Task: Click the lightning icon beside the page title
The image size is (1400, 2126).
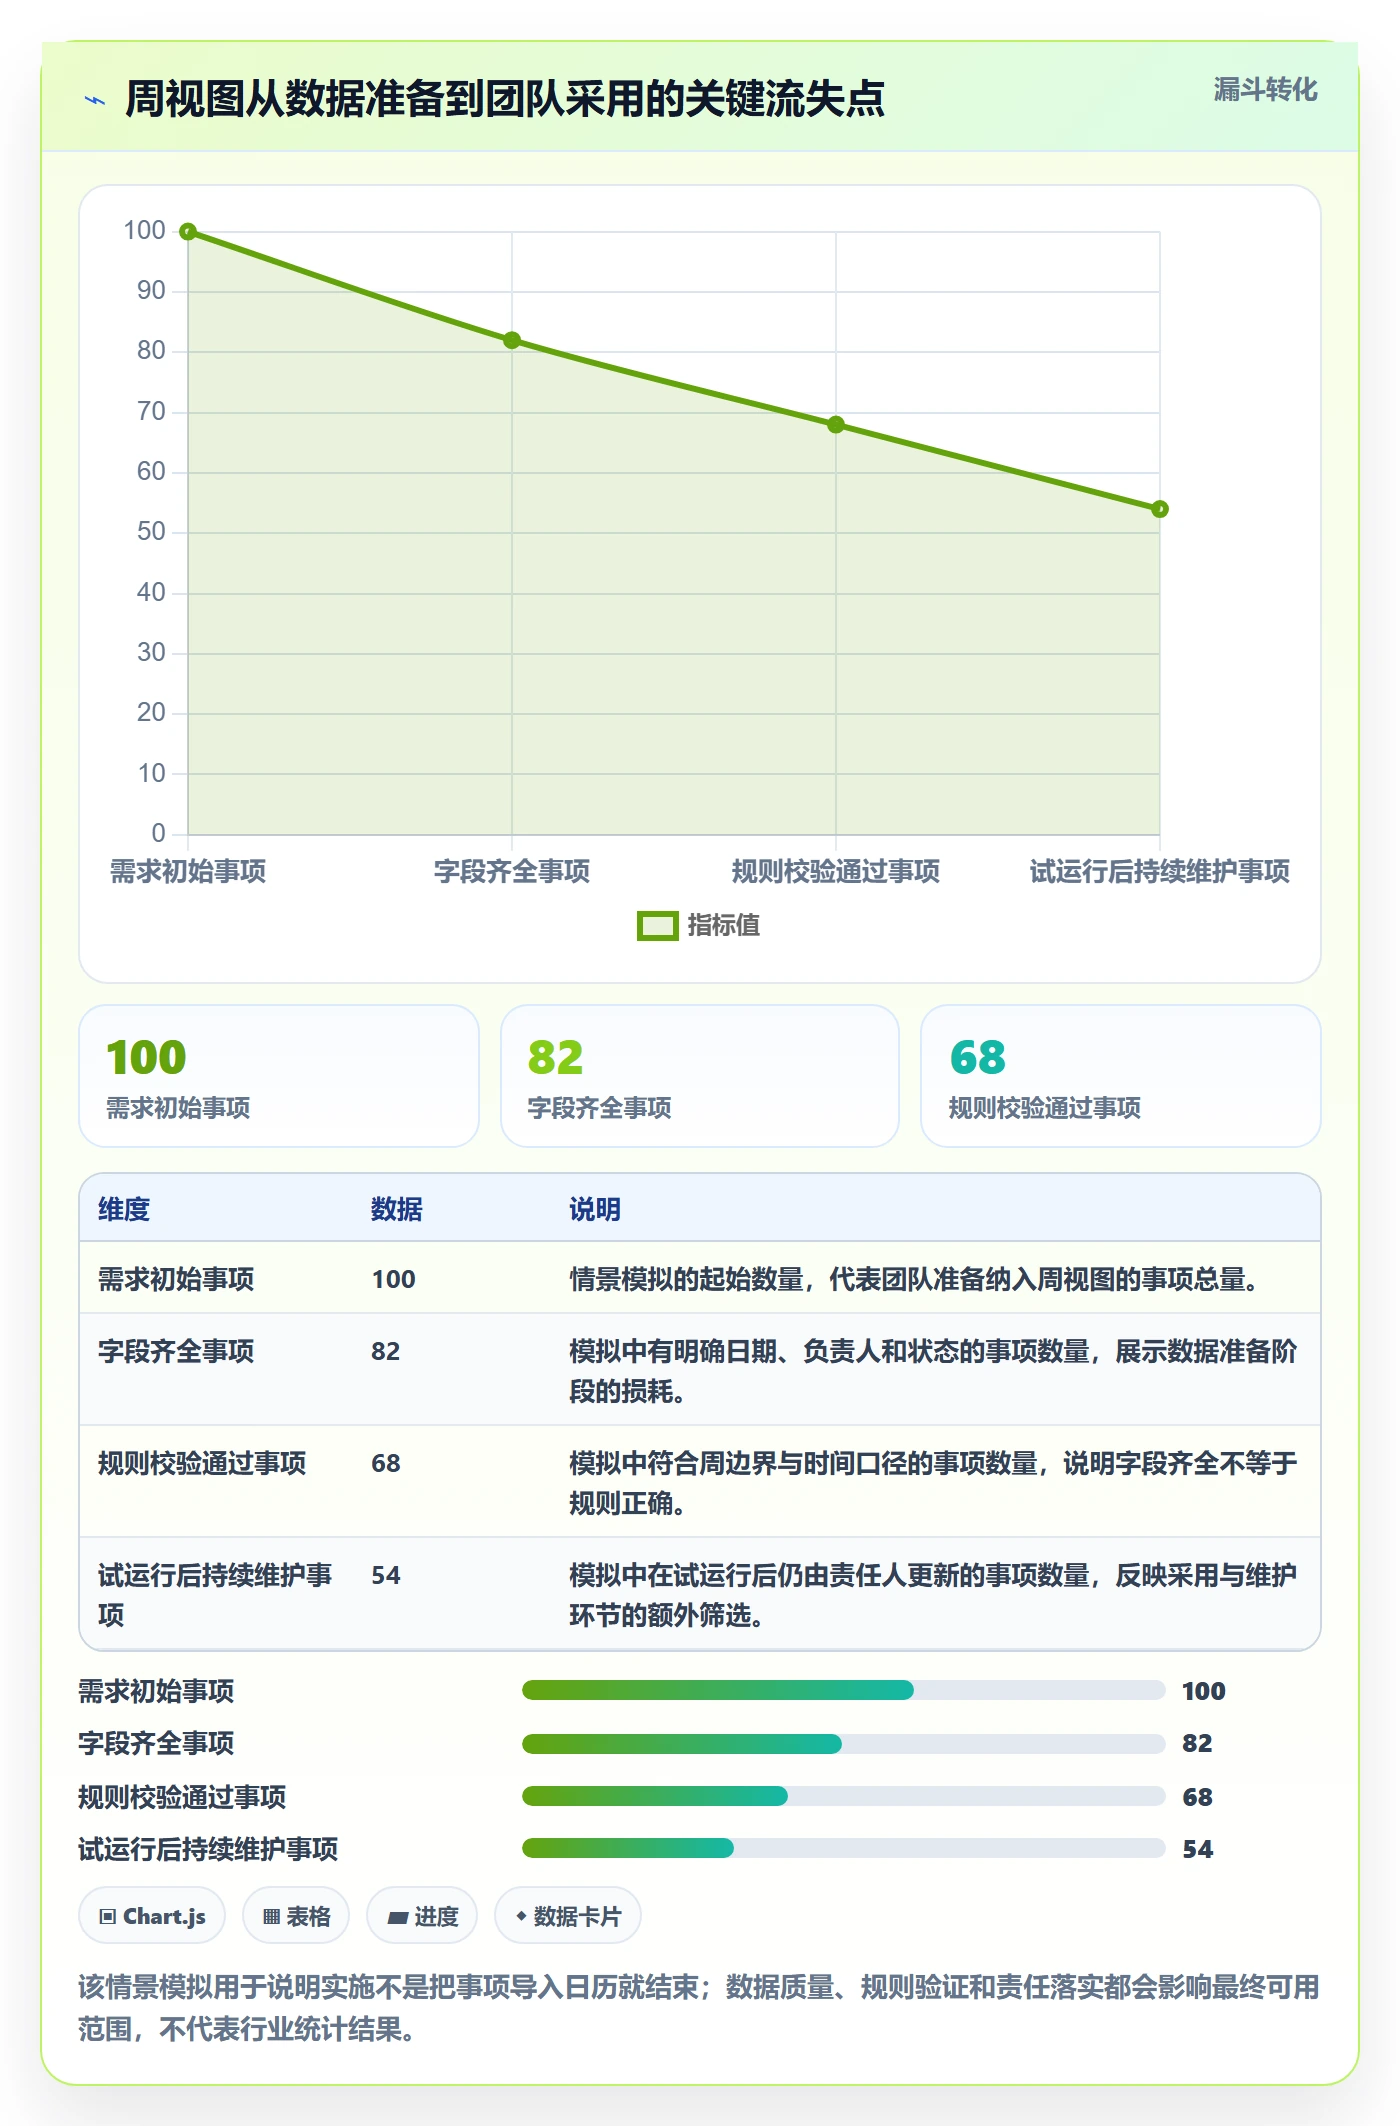Action: click(95, 100)
